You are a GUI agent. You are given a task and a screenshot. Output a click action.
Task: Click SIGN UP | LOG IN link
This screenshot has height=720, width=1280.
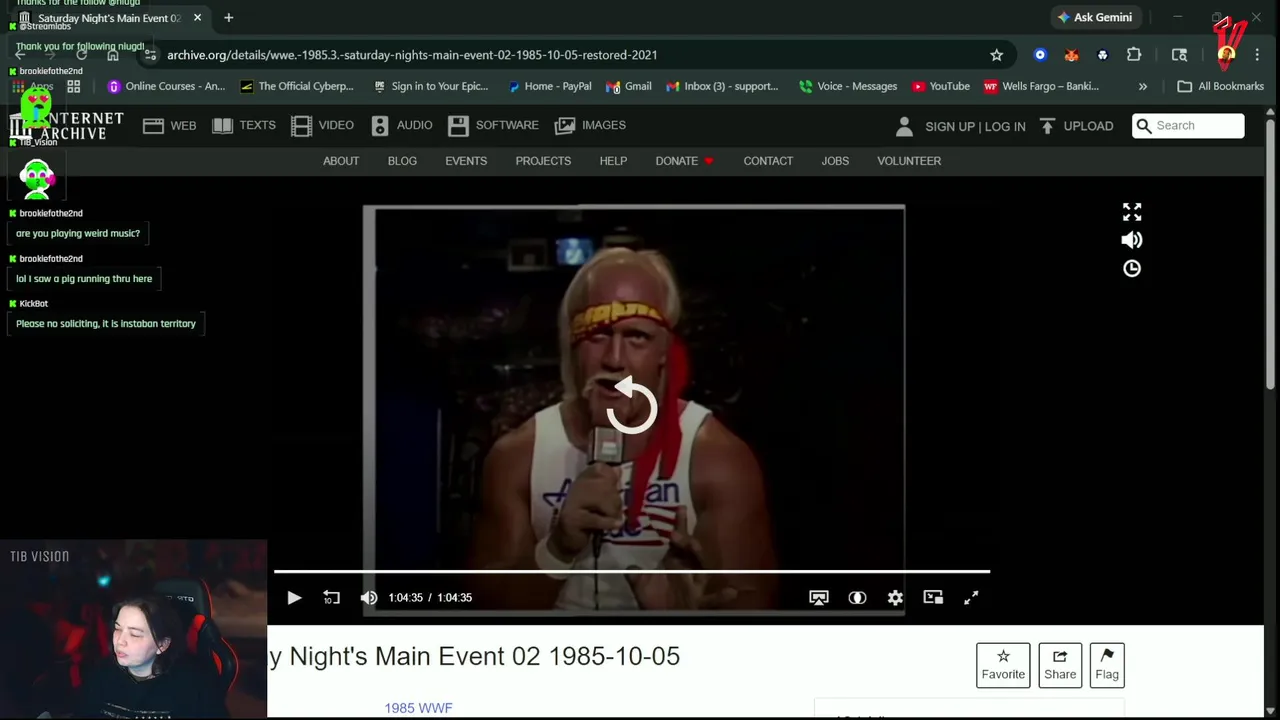975,126
